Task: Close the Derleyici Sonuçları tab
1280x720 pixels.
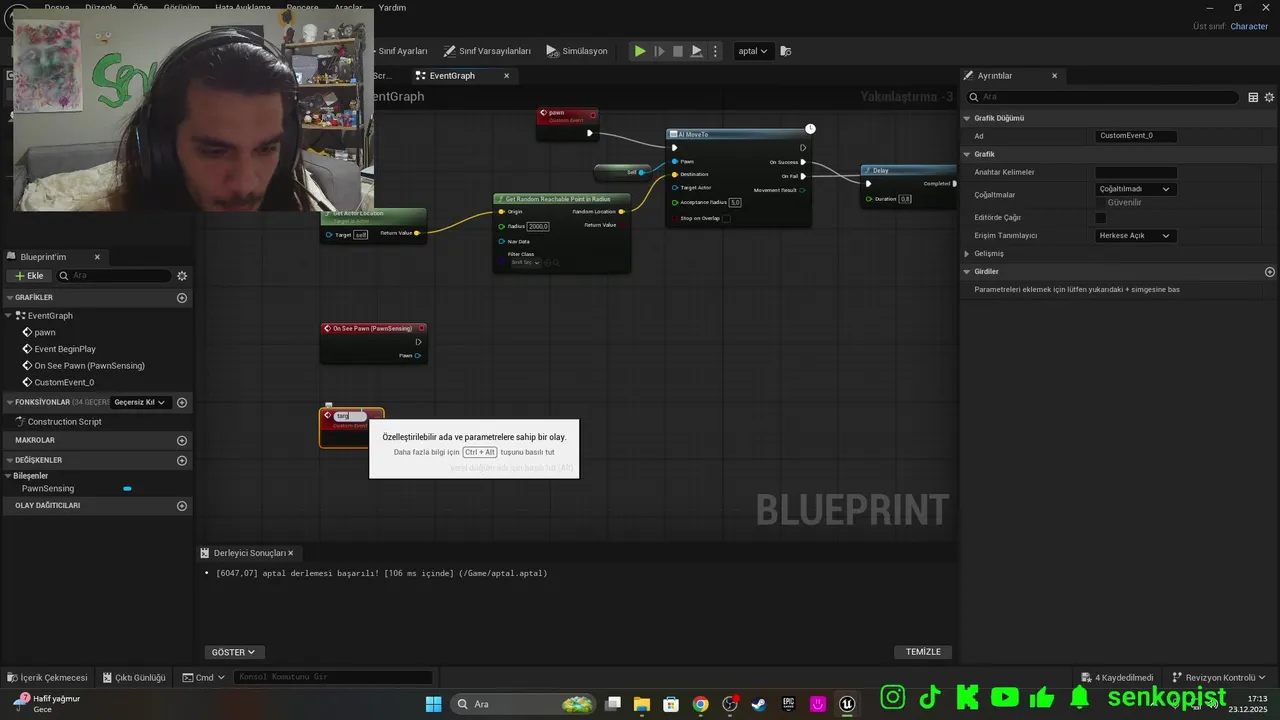Action: tap(291, 553)
